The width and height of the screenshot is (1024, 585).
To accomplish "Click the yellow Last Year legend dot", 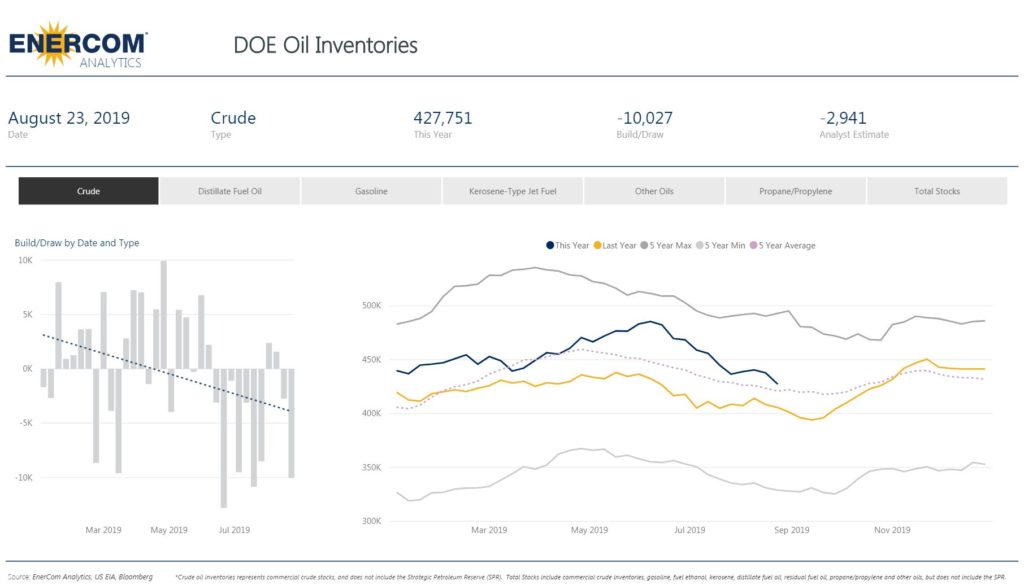I will click(597, 245).
